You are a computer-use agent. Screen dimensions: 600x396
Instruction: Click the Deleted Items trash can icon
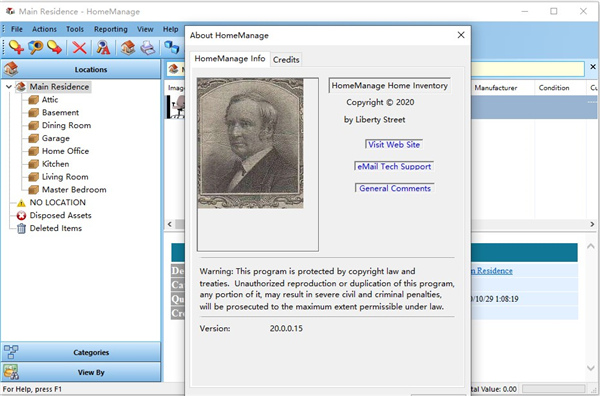[21, 228]
